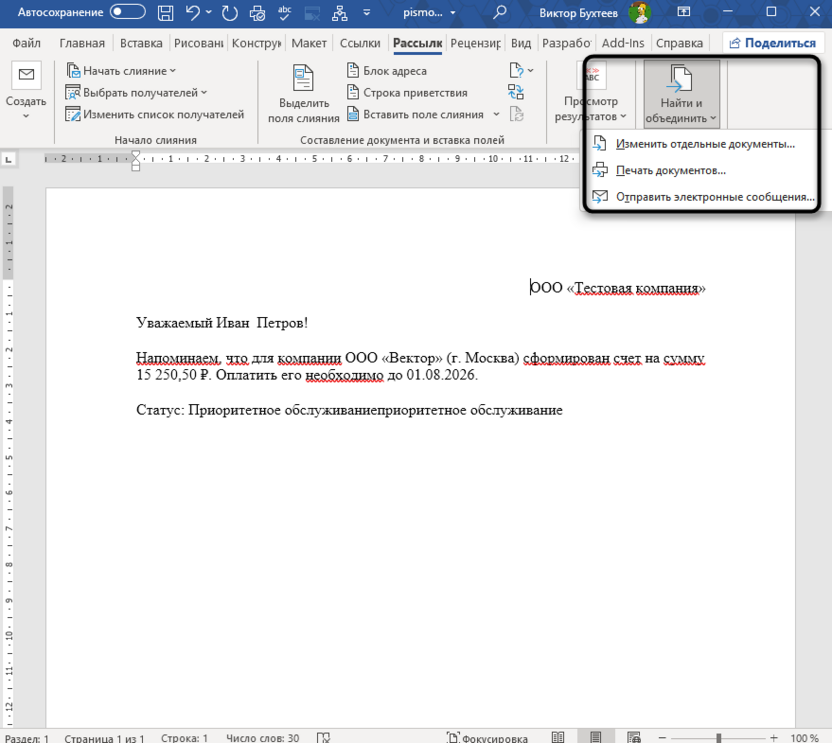The image size is (832, 743).
Task: Click inside ООО «Тестовая компания» heading text
Action: pyautogui.click(x=618, y=288)
